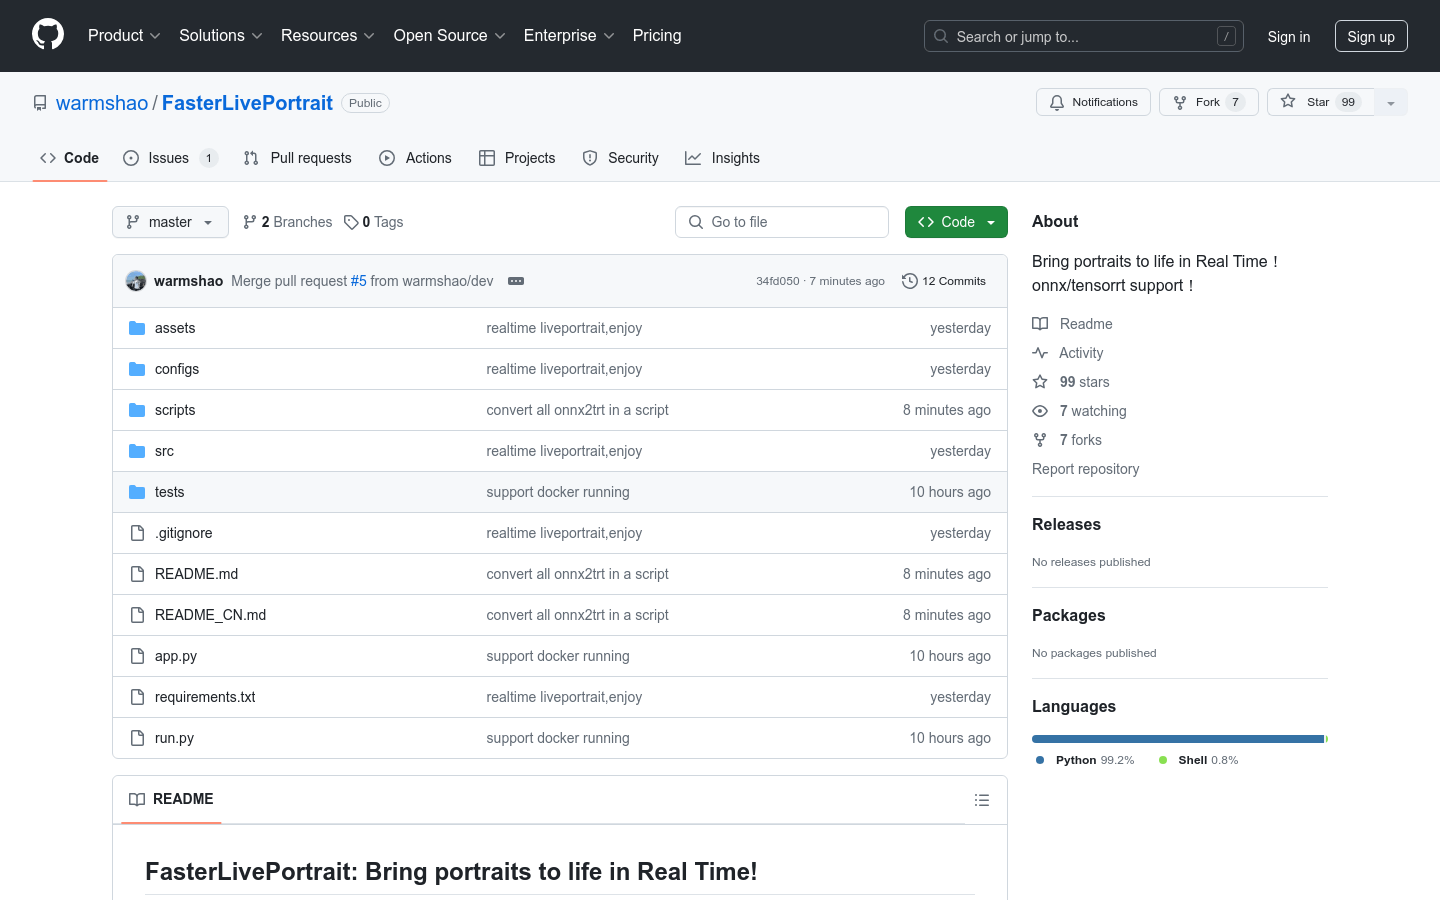Click the eye icon next to watching
The width and height of the screenshot is (1440, 900).
(1040, 411)
